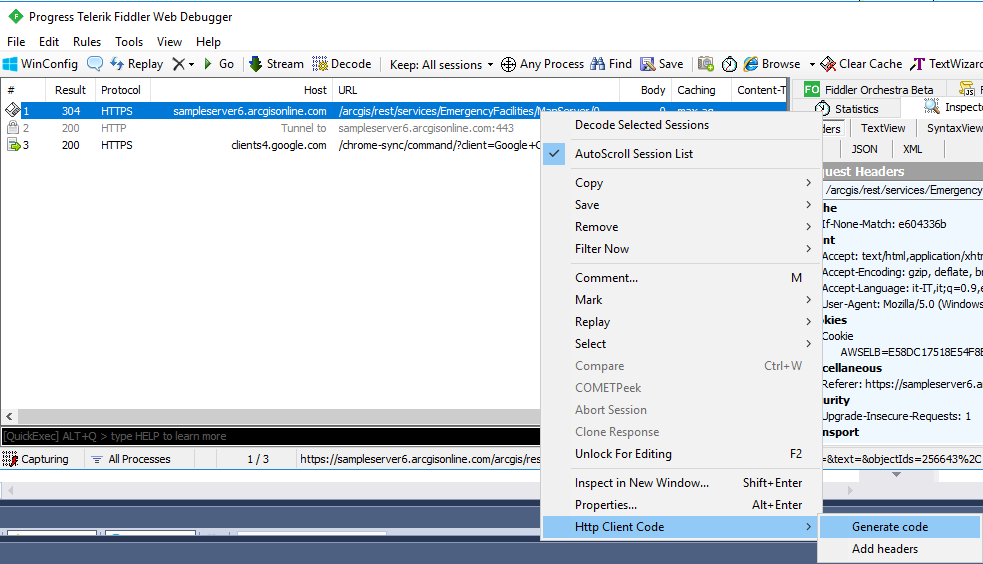The width and height of the screenshot is (983, 564).
Task: Click the Comment... menu entry
Action: pos(681,278)
